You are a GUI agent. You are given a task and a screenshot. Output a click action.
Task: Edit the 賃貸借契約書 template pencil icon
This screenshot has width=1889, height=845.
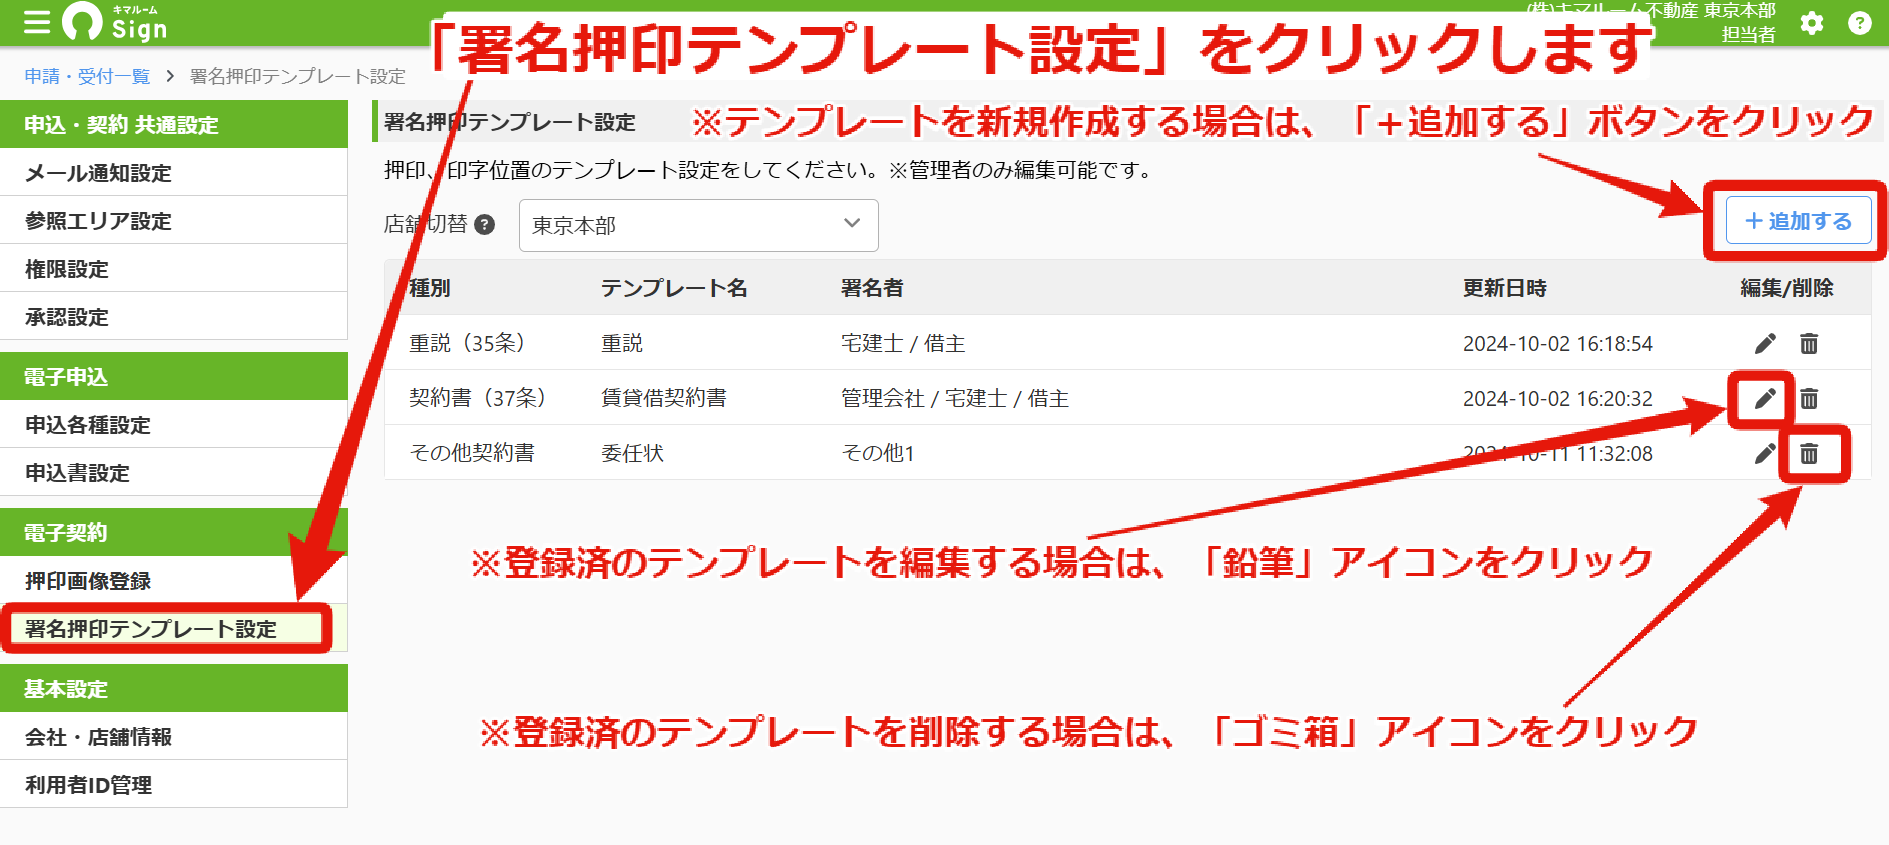(1765, 399)
